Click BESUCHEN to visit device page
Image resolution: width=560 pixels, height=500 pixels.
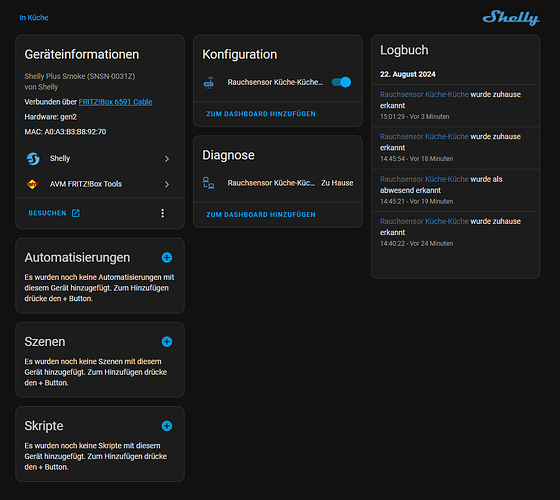(54, 213)
